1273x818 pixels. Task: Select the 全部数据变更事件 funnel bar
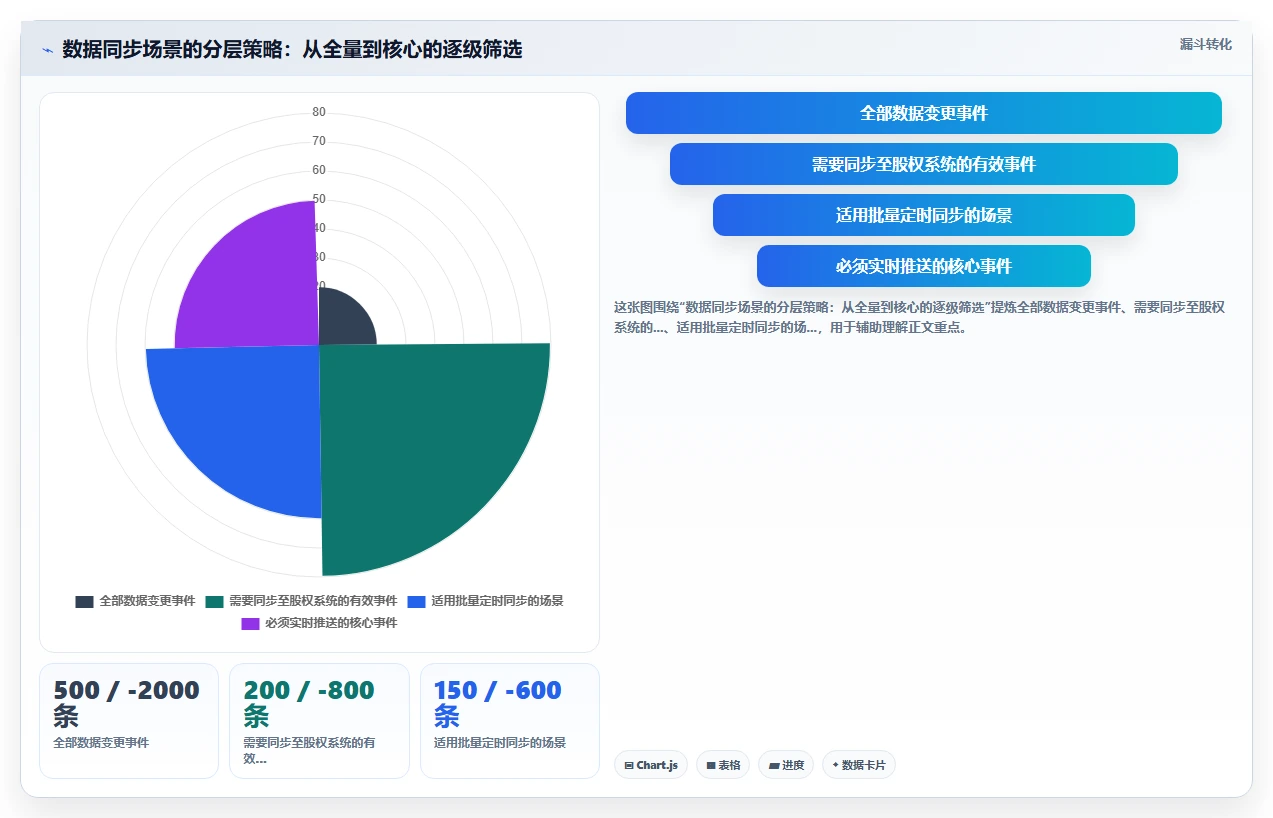click(924, 113)
